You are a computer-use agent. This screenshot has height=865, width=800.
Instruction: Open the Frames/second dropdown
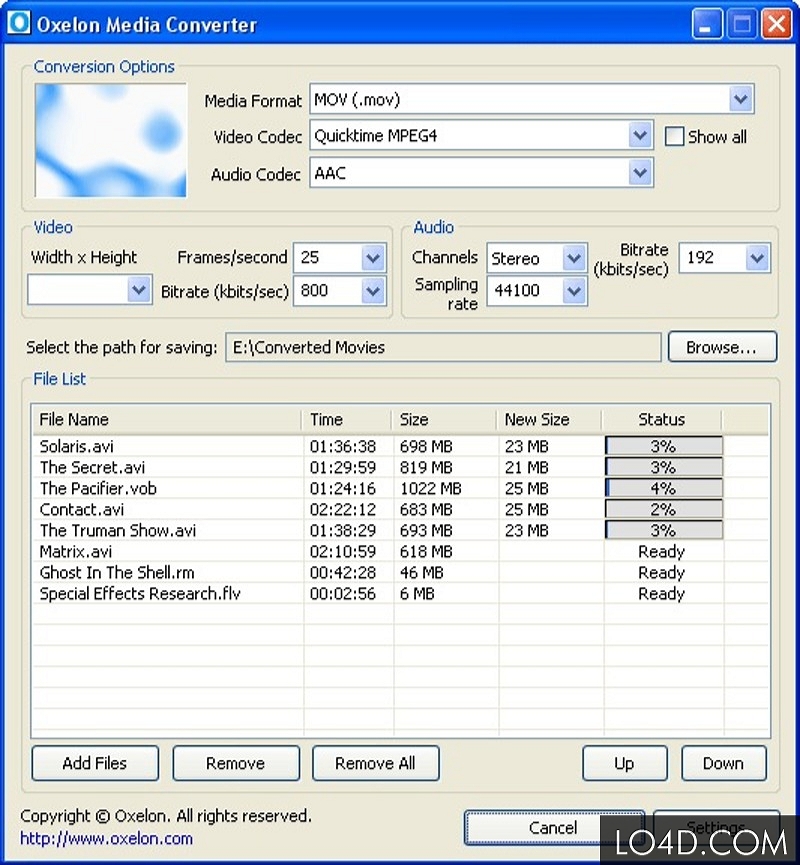click(x=372, y=258)
